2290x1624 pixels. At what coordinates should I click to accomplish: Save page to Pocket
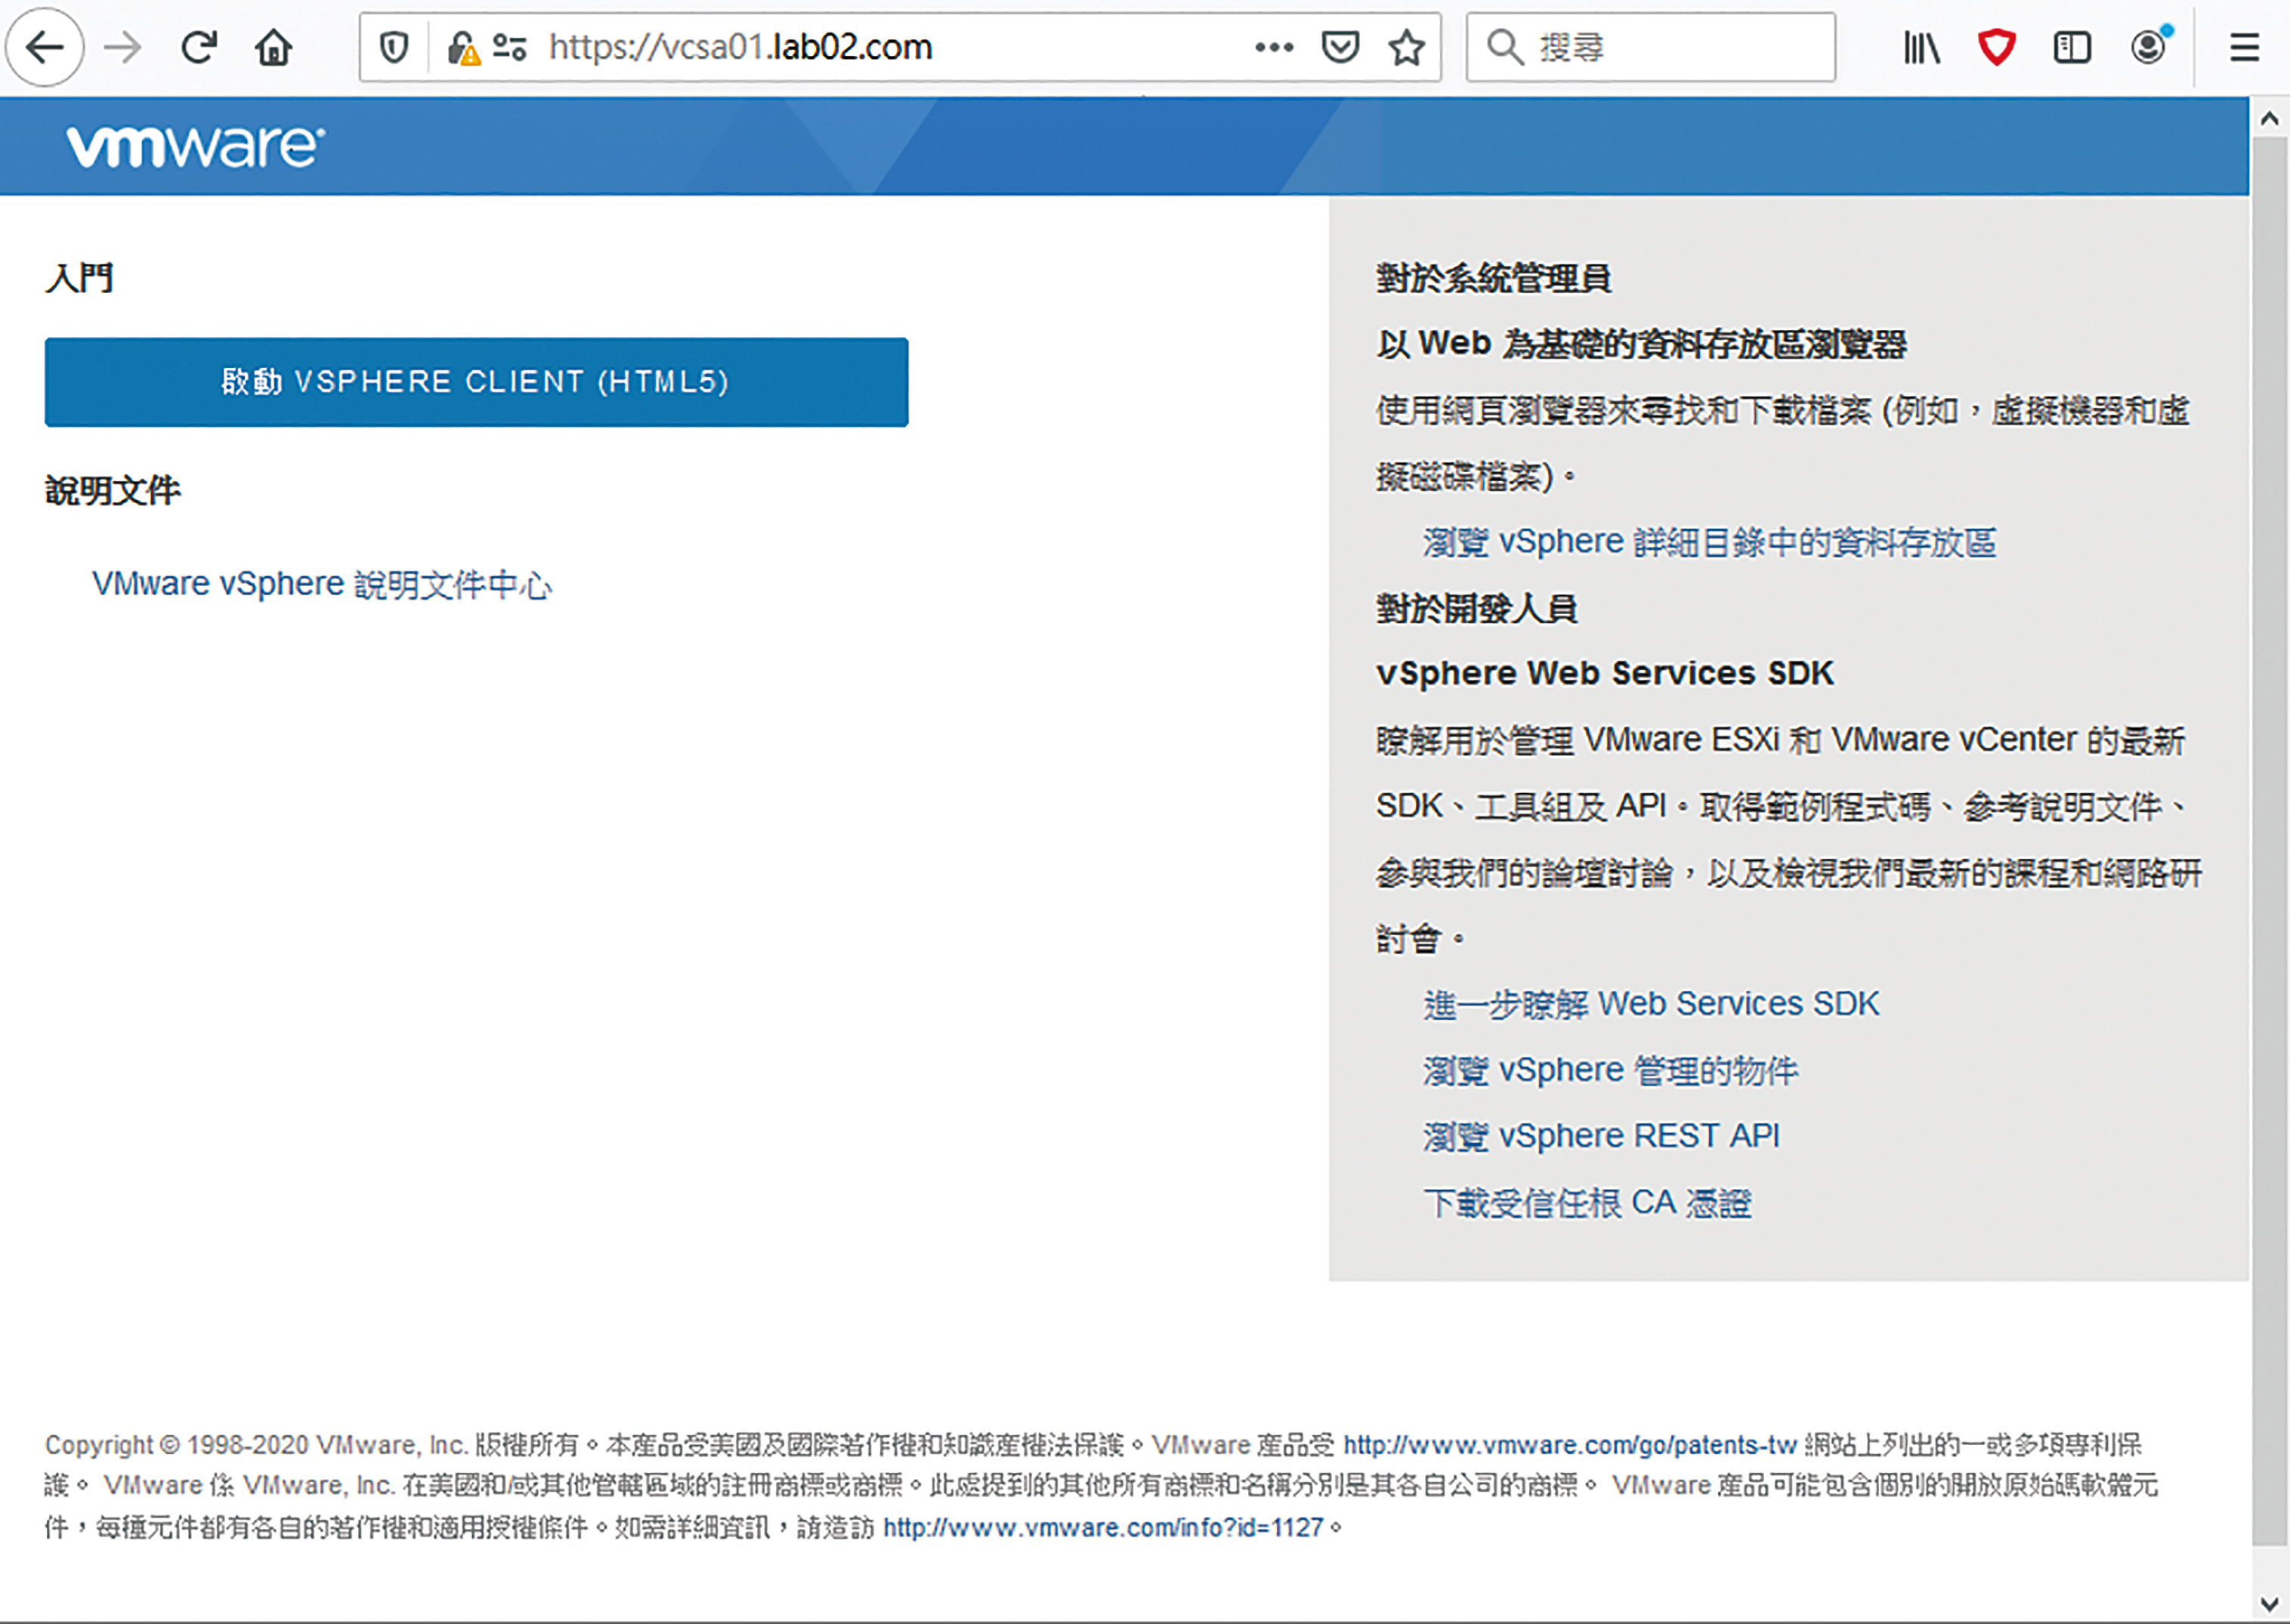[x=1340, y=47]
